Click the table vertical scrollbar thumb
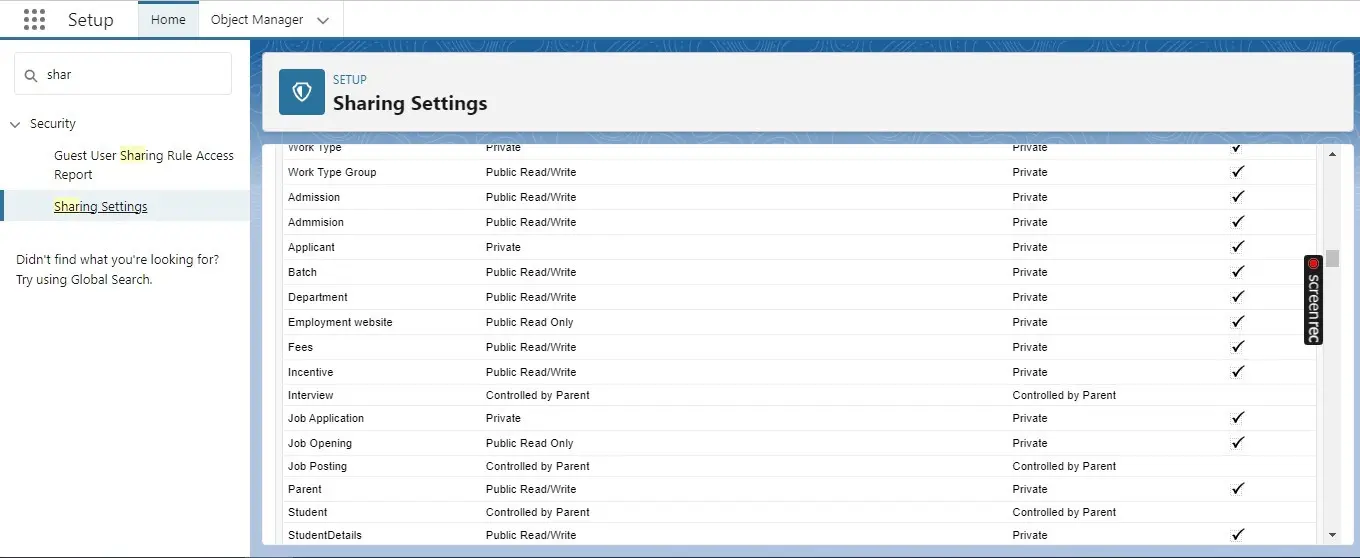 tap(1332, 258)
